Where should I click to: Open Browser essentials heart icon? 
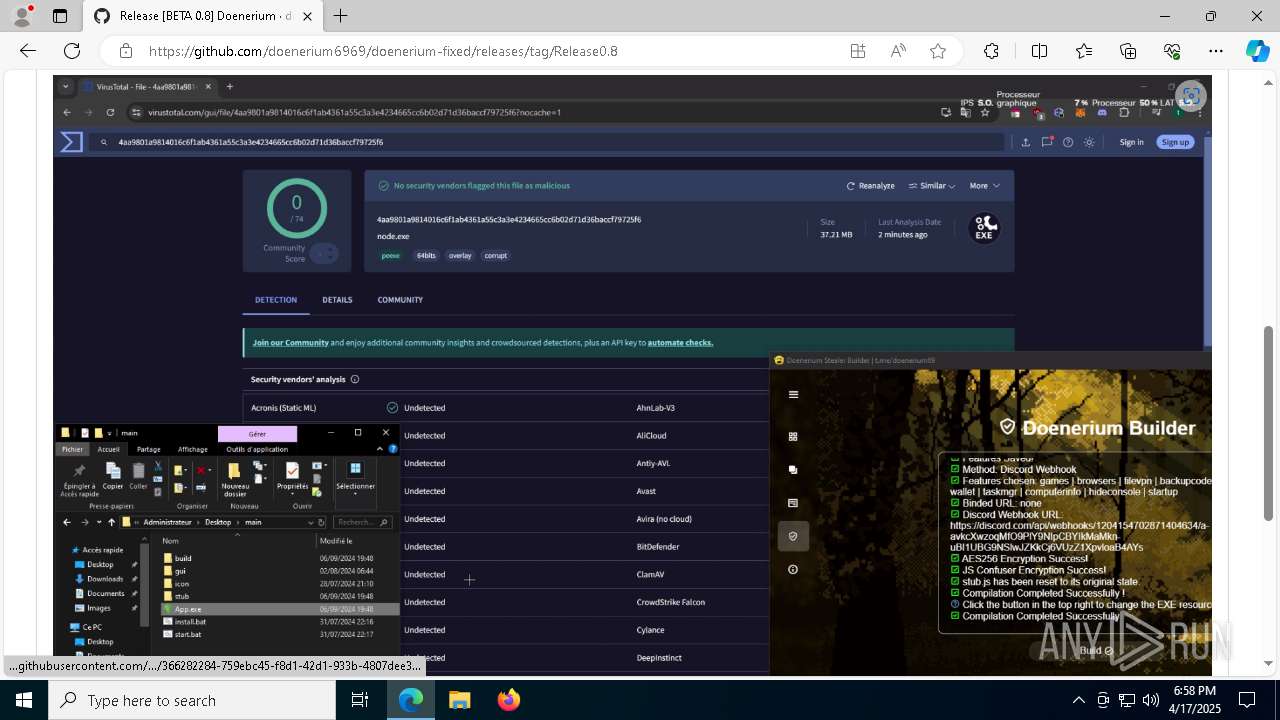(x=1172, y=51)
